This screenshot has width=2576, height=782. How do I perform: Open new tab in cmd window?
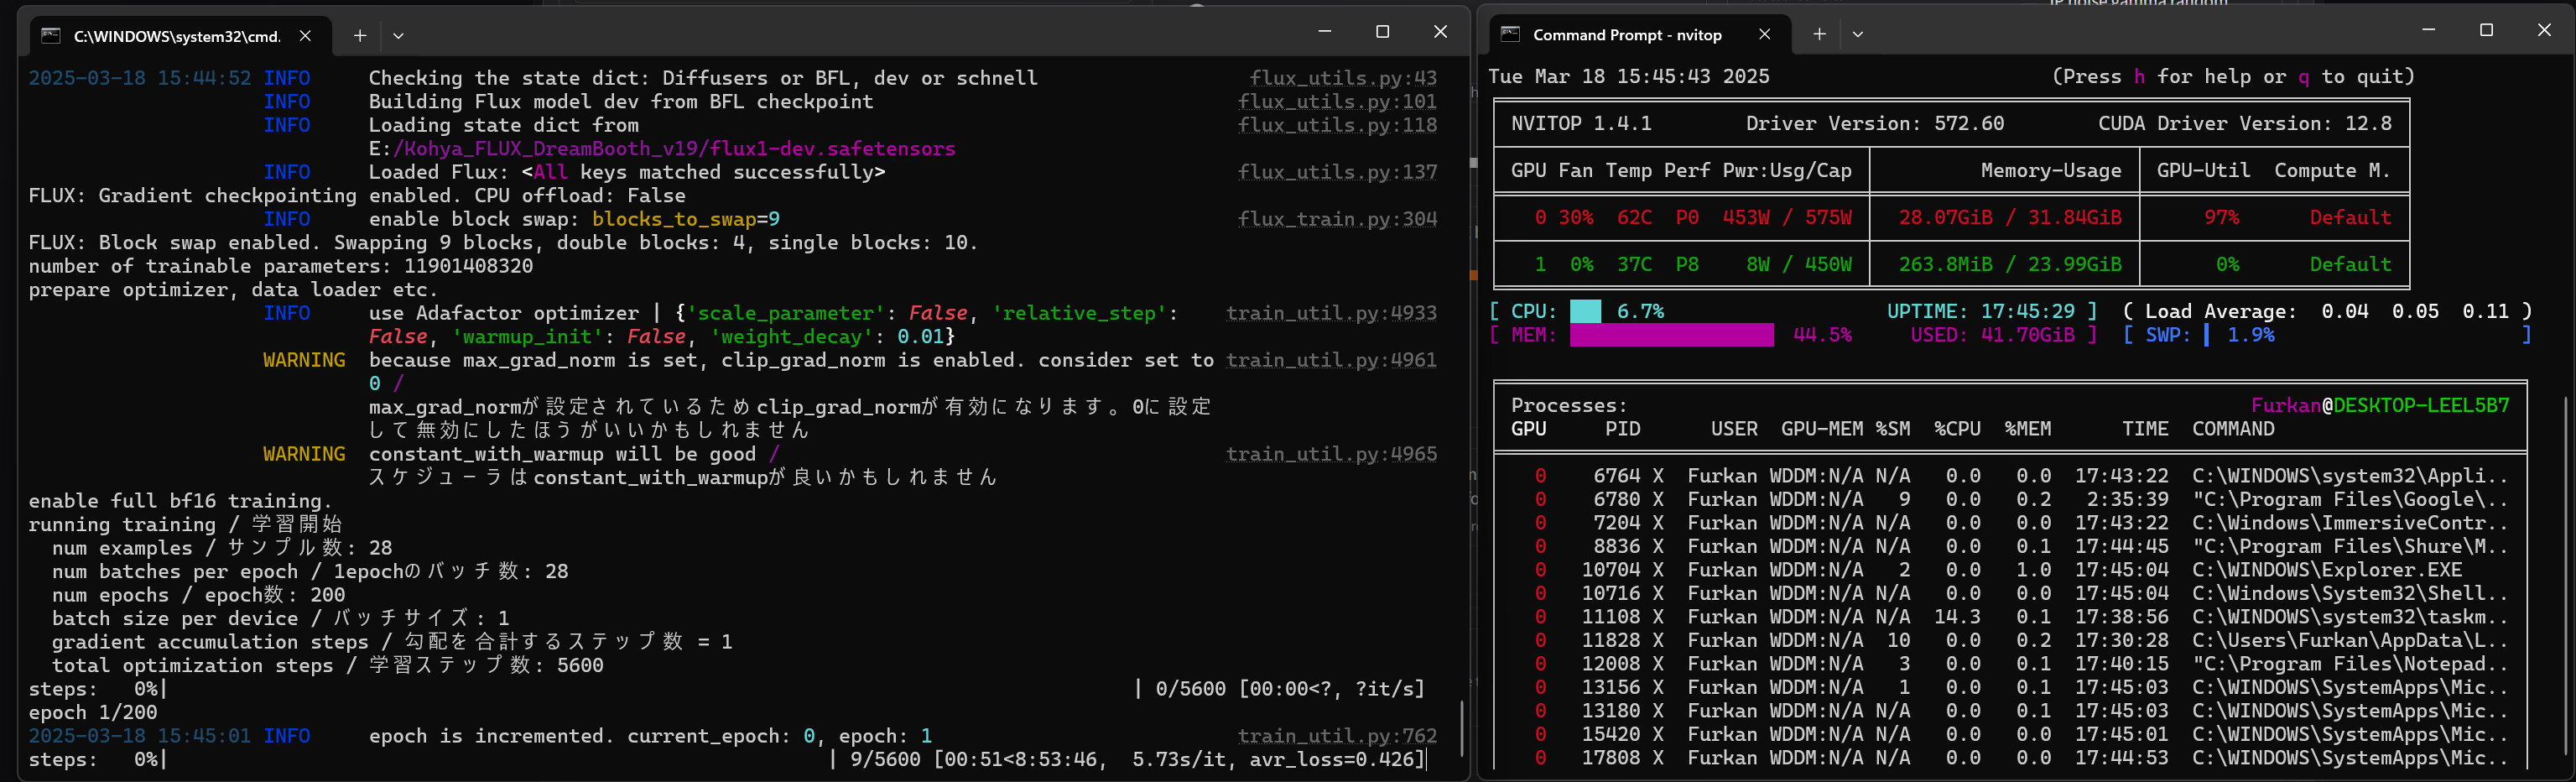[360, 36]
